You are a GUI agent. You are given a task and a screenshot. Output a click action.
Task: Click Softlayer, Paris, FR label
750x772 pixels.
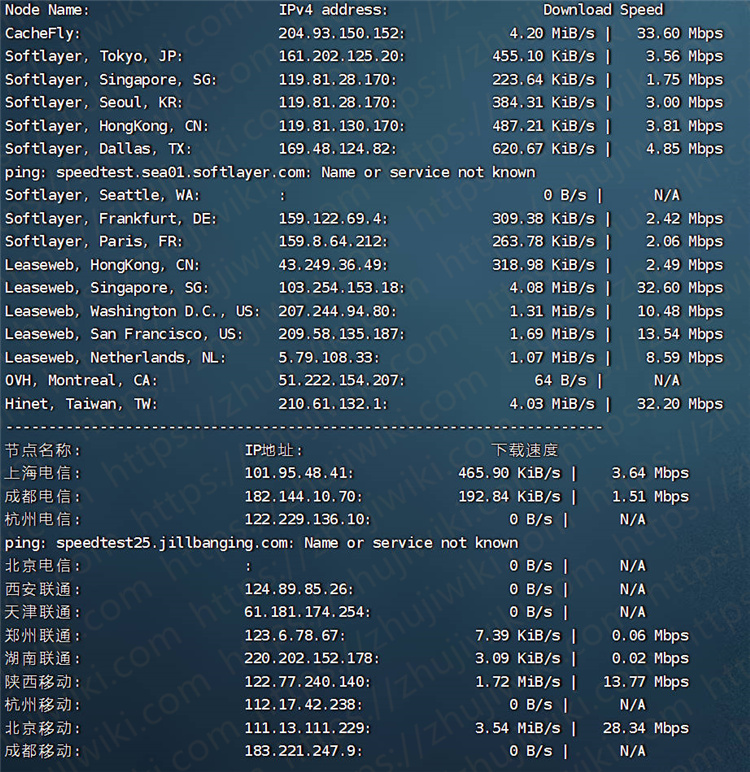[x=94, y=242]
